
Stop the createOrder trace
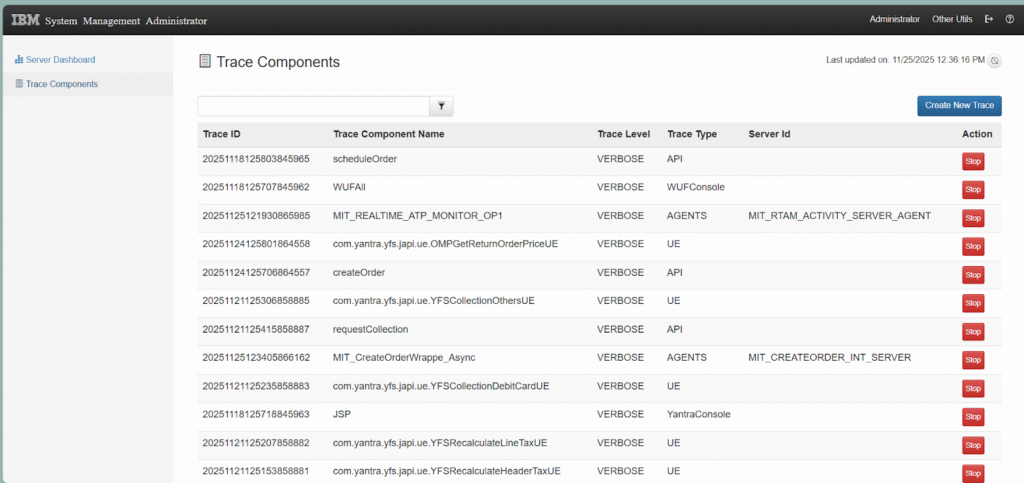pos(972,274)
